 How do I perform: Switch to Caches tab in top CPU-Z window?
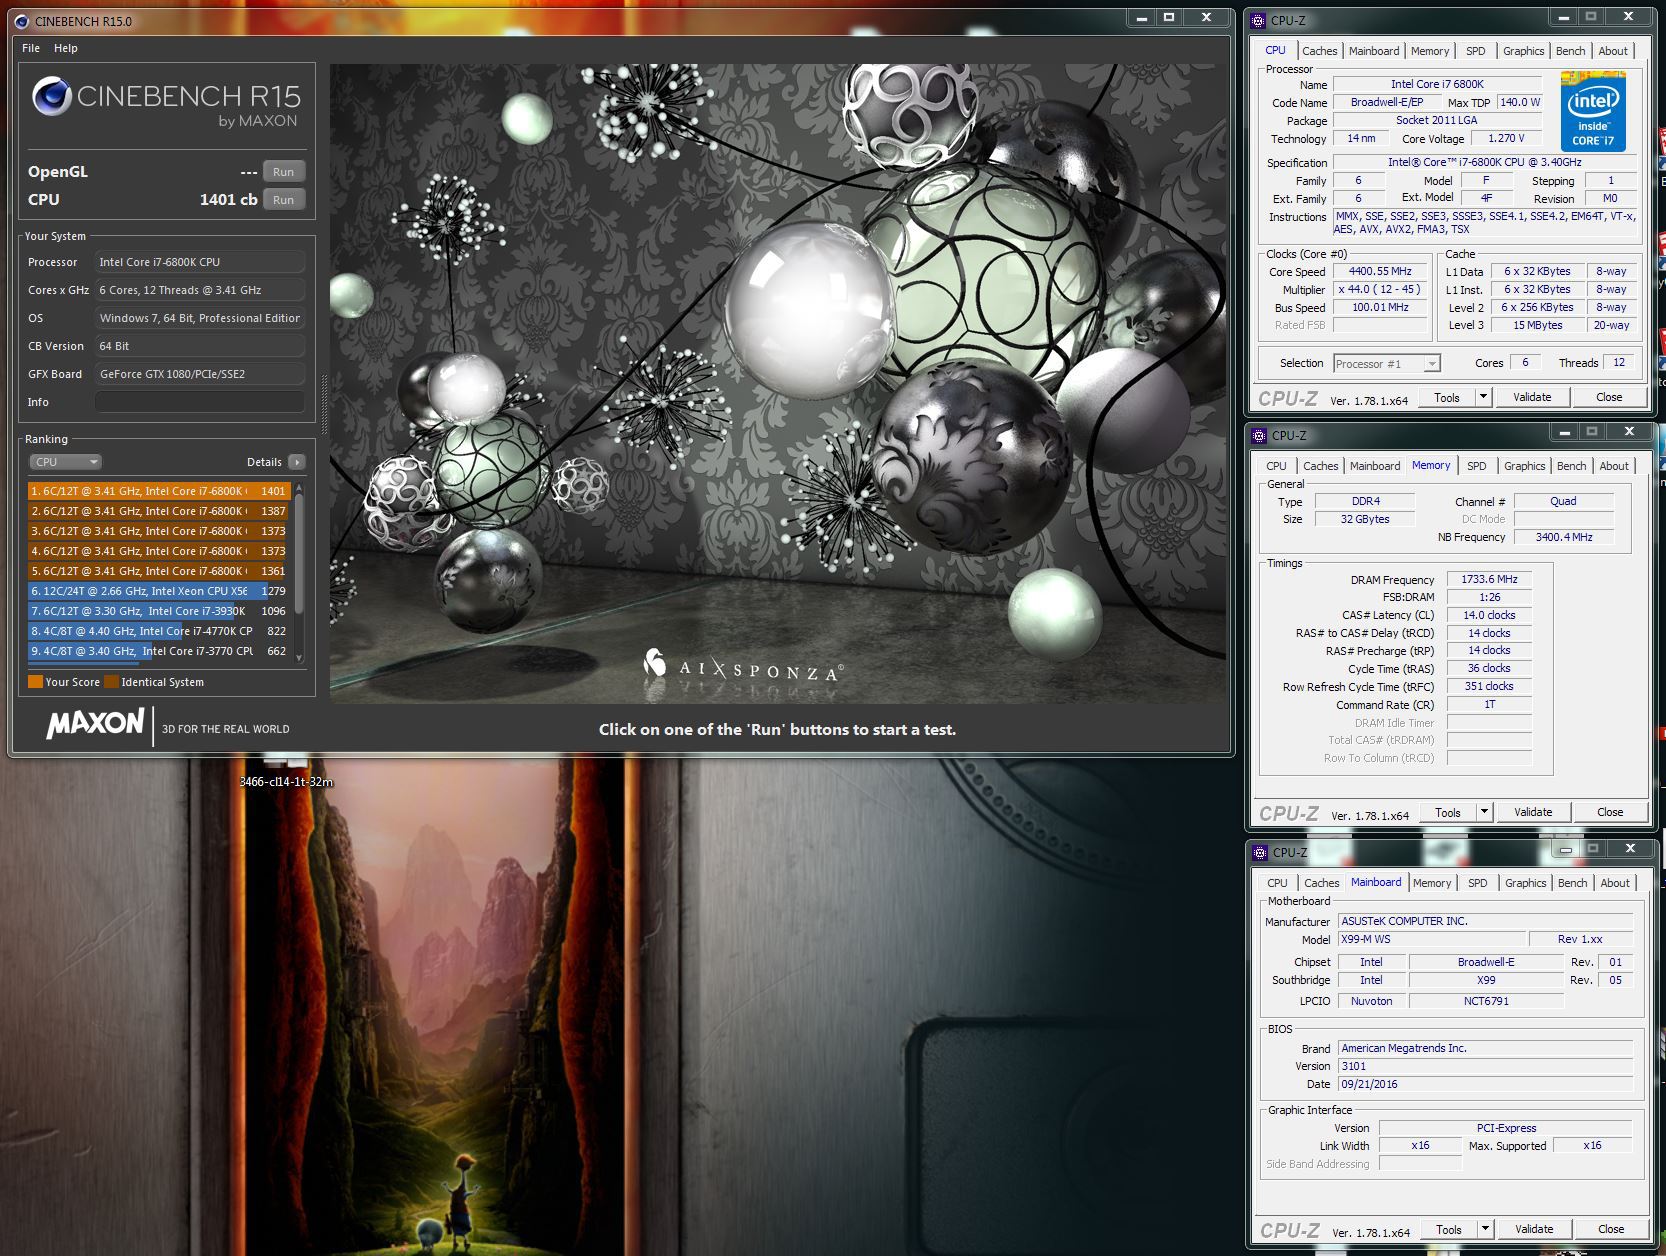[x=1319, y=51]
